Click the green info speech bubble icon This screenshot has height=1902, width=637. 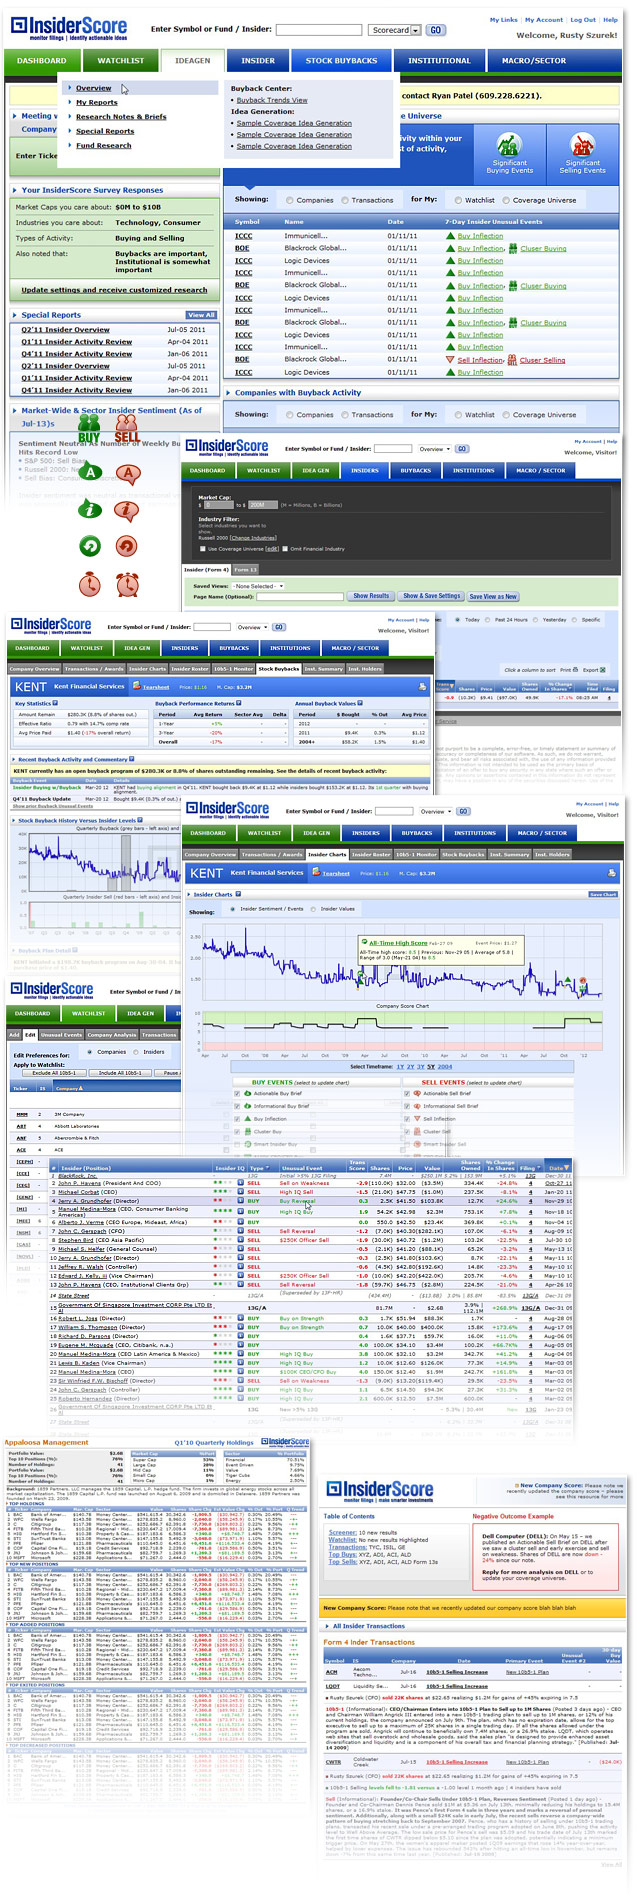point(91,510)
